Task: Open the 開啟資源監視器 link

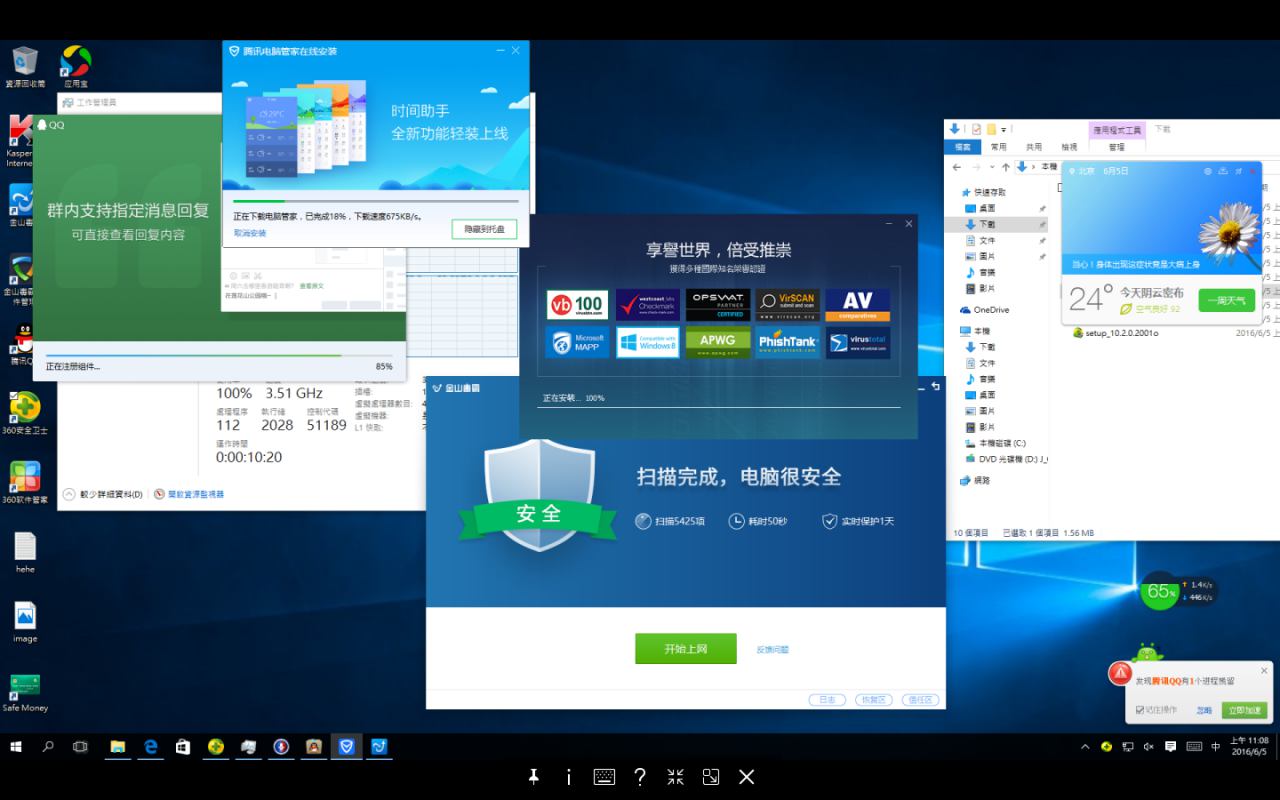Action: coord(189,494)
